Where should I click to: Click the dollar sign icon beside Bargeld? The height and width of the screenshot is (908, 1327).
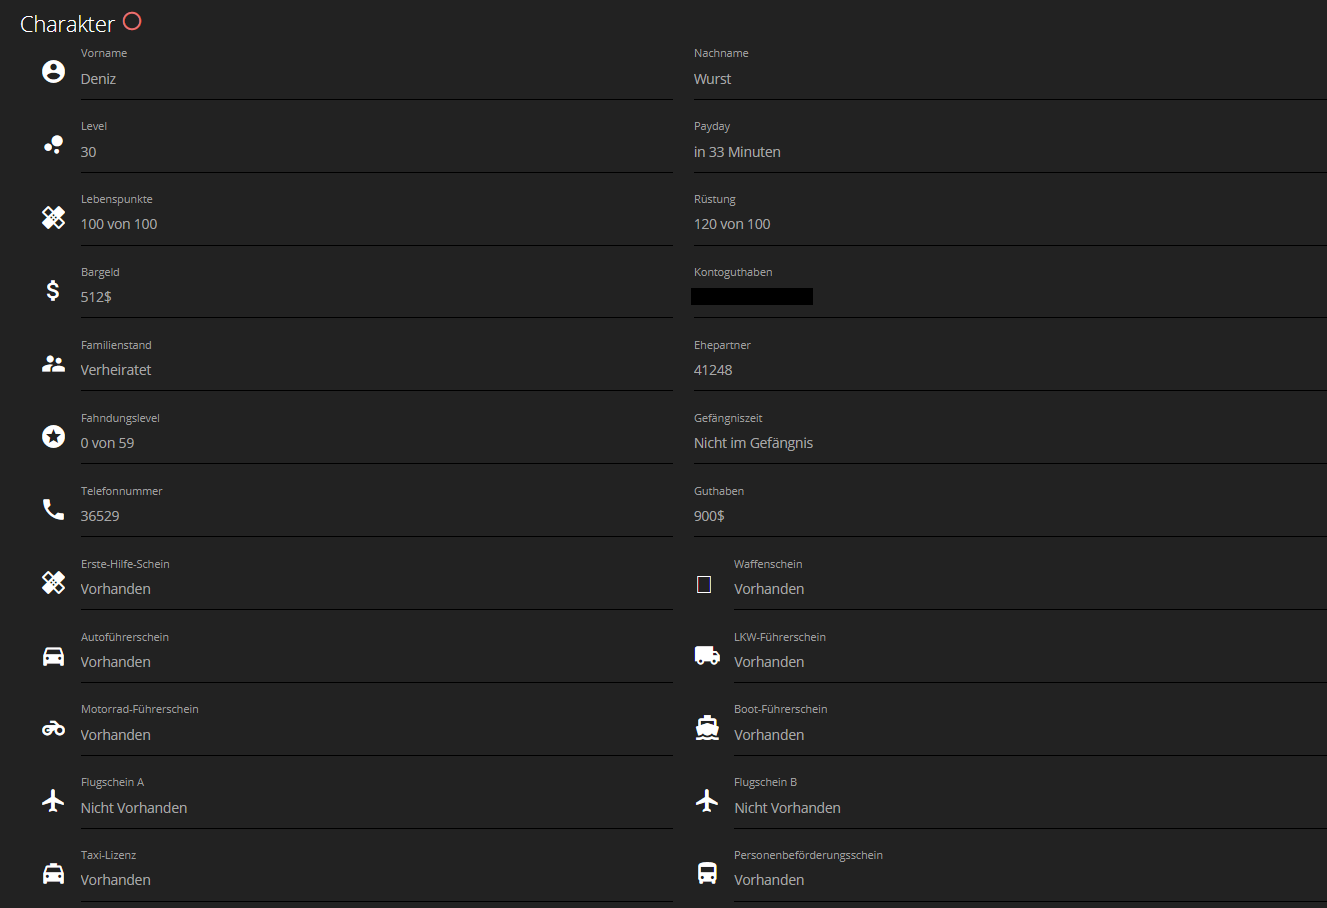click(53, 290)
